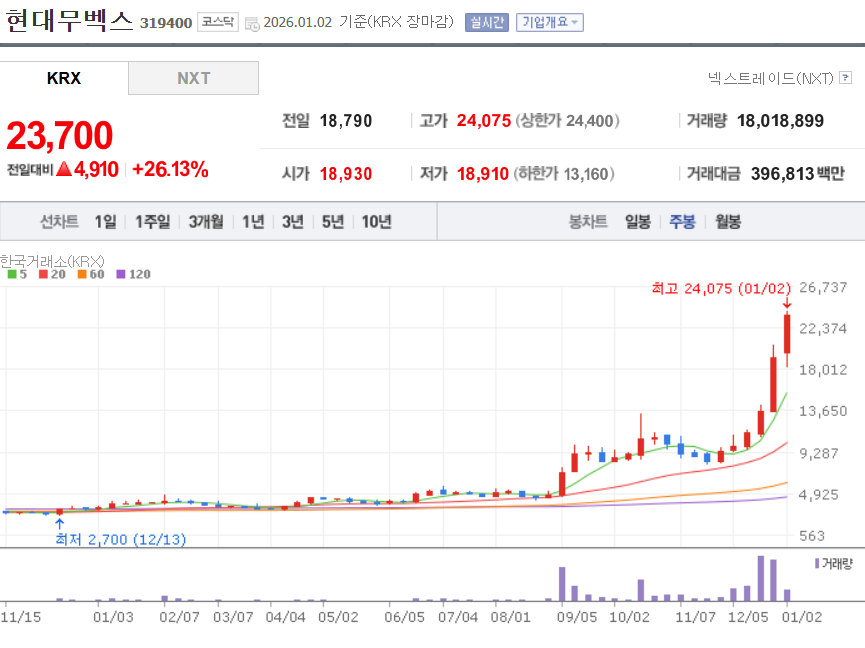Show the 월봉 monthly candle chart

tap(728, 221)
